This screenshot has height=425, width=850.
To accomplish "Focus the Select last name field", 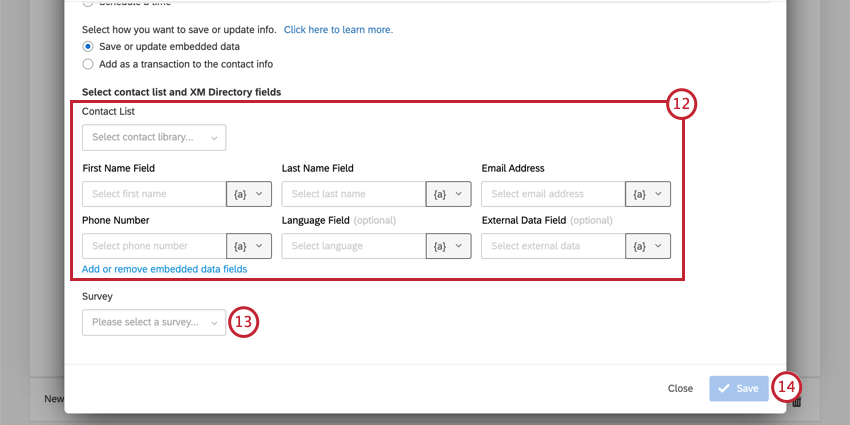I will tap(353, 194).
